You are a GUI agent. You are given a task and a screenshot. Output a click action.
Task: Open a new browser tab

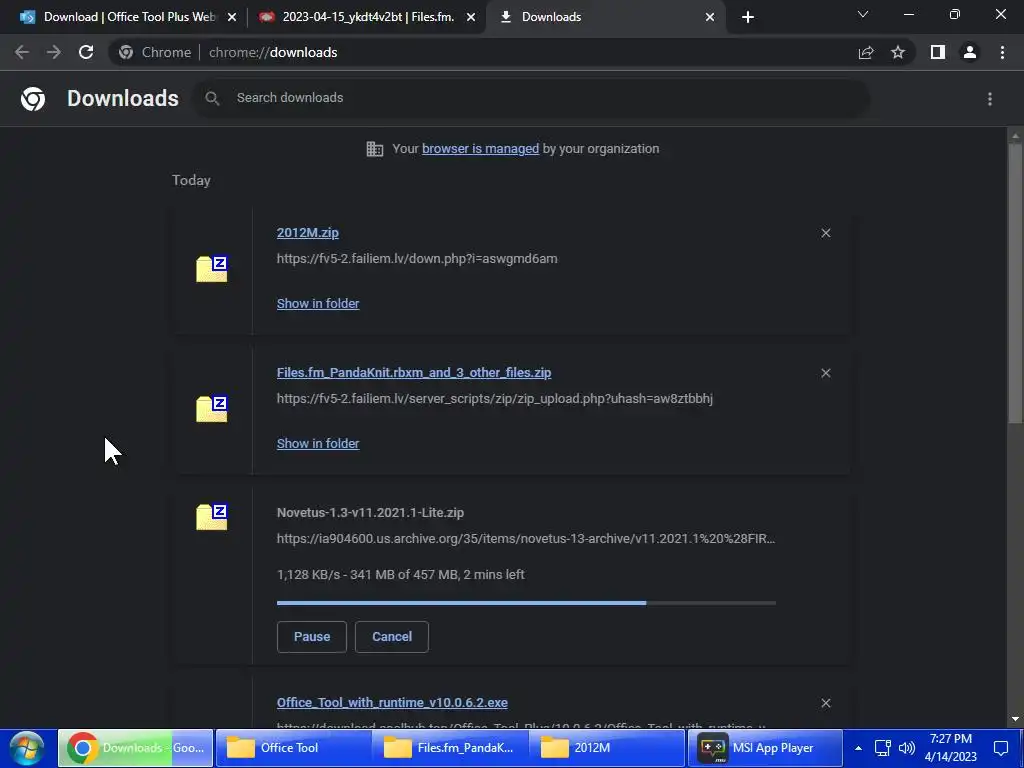point(748,18)
